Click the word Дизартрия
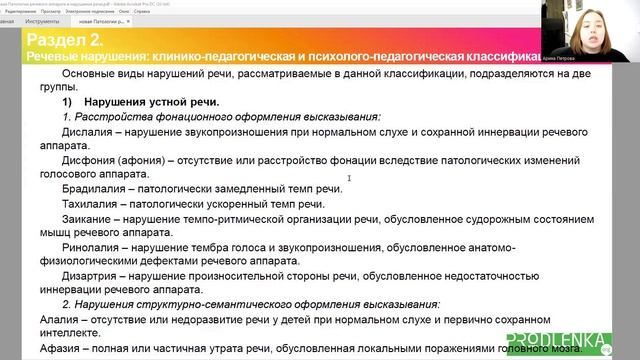This screenshot has width=640, height=360. pos(89,276)
